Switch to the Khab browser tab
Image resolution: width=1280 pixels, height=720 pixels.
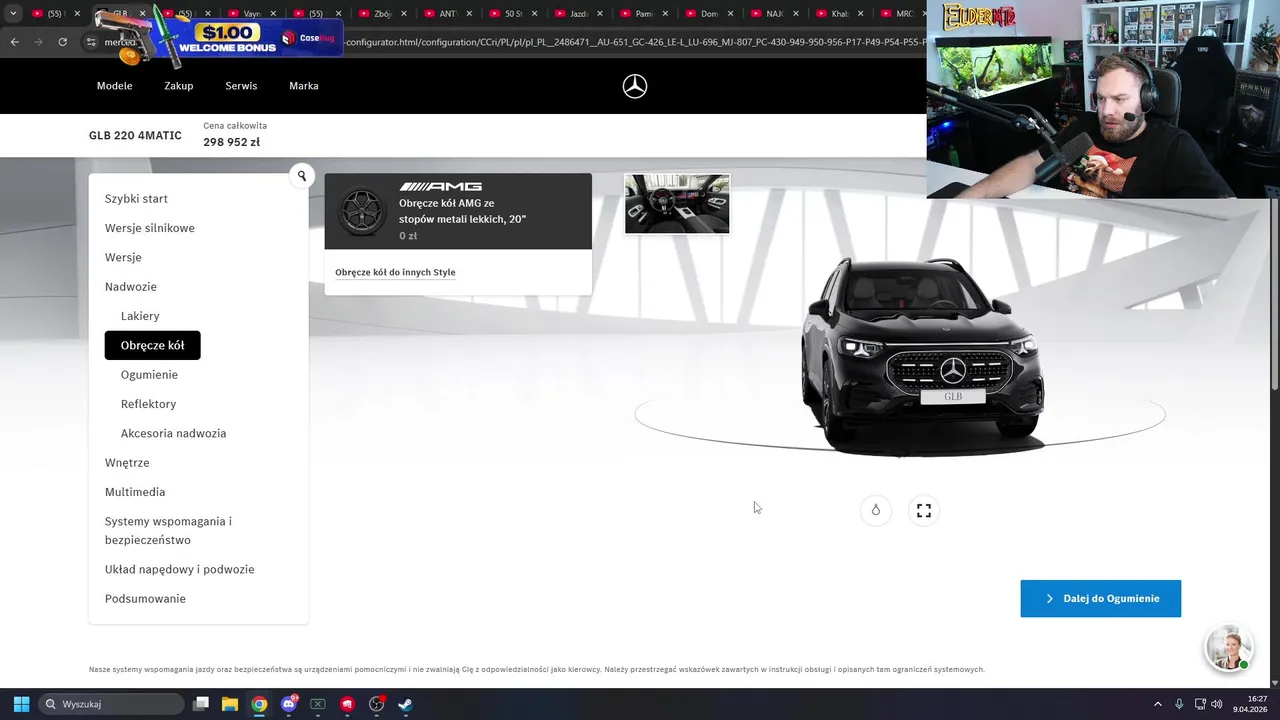pos(839,14)
